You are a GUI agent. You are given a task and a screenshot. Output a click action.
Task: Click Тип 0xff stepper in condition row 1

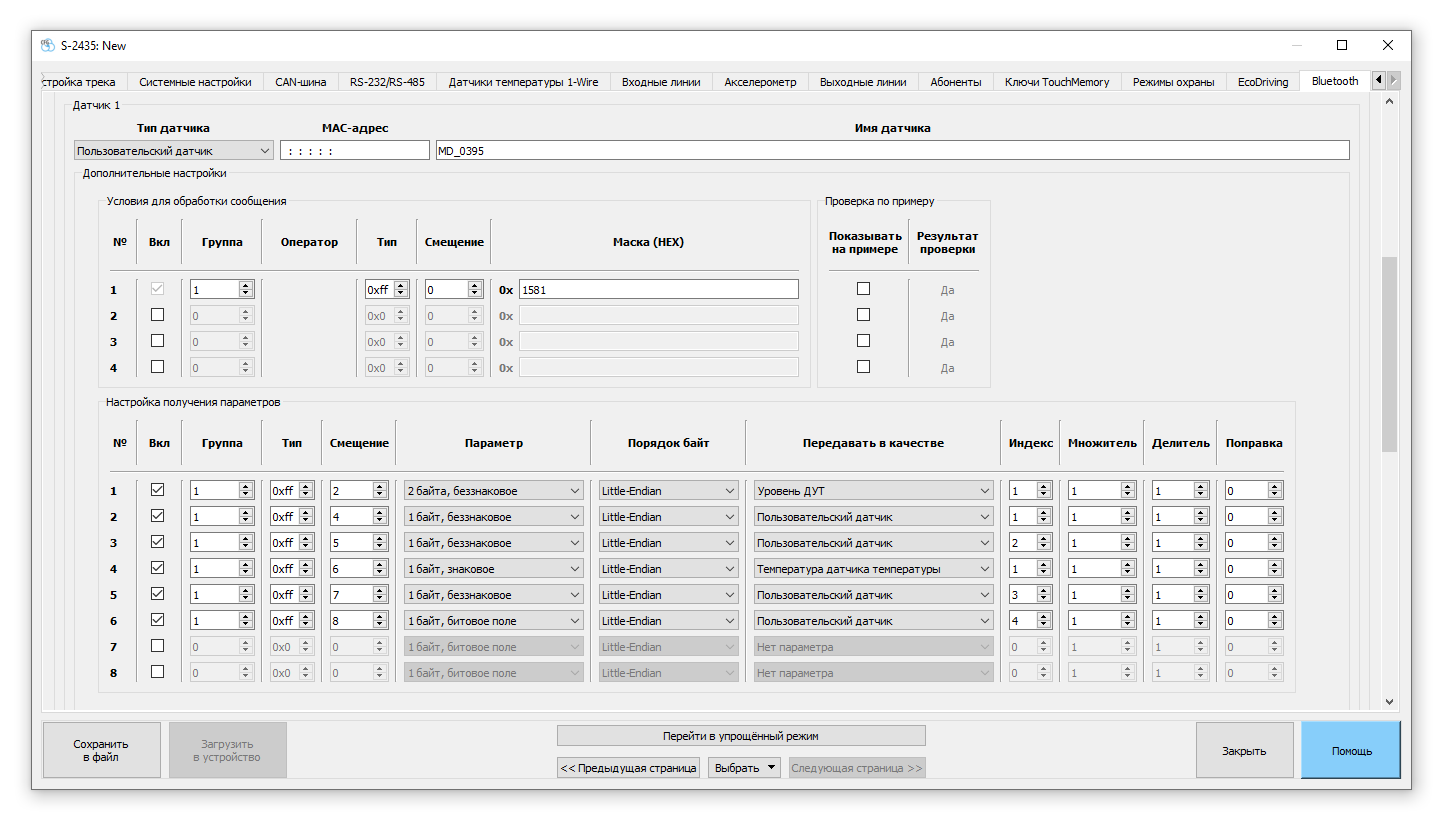coord(387,289)
